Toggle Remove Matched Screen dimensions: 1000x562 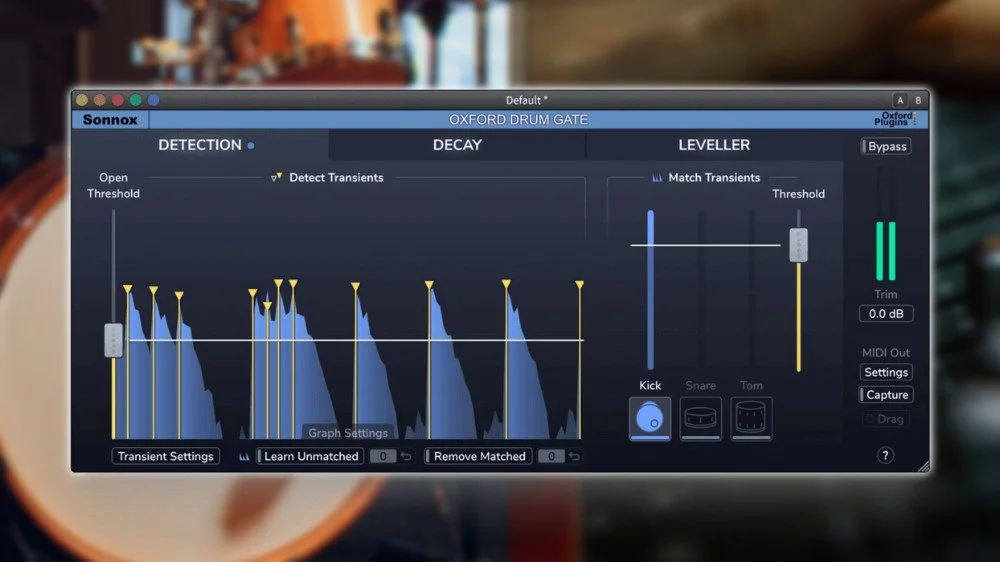(x=478, y=456)
